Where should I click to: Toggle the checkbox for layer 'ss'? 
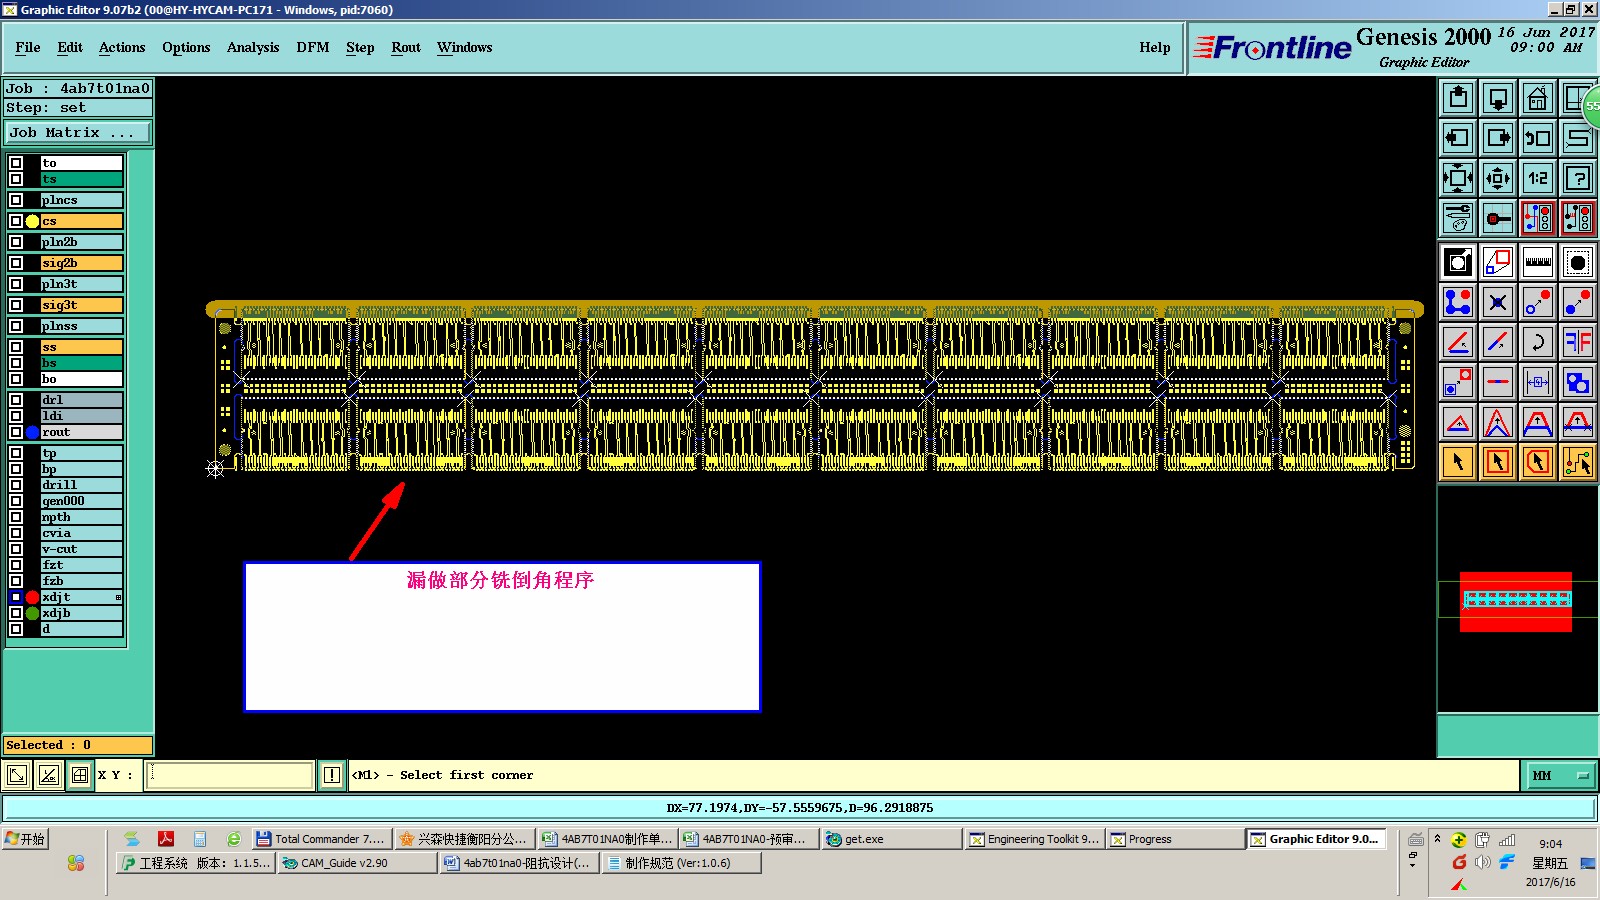(16, 347)
